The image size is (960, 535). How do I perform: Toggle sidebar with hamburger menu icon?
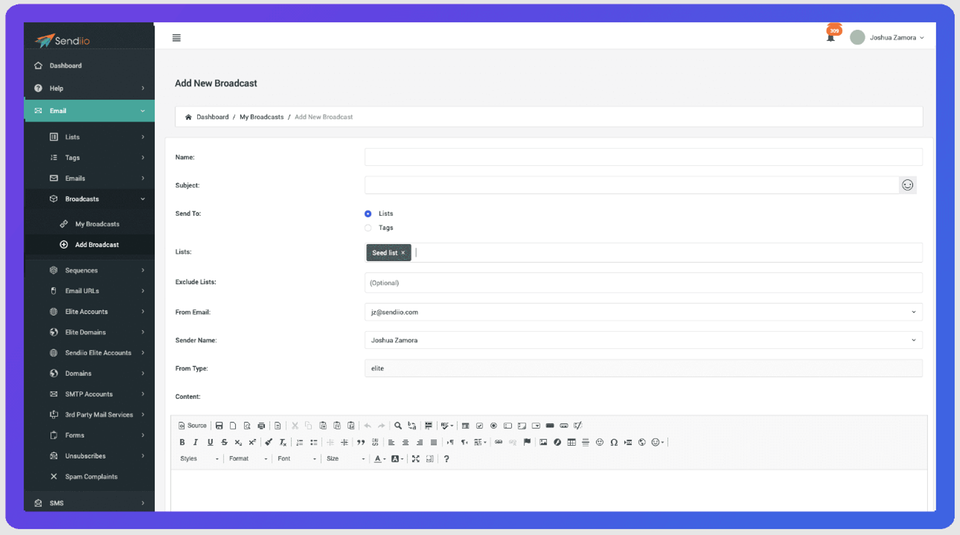176,38
